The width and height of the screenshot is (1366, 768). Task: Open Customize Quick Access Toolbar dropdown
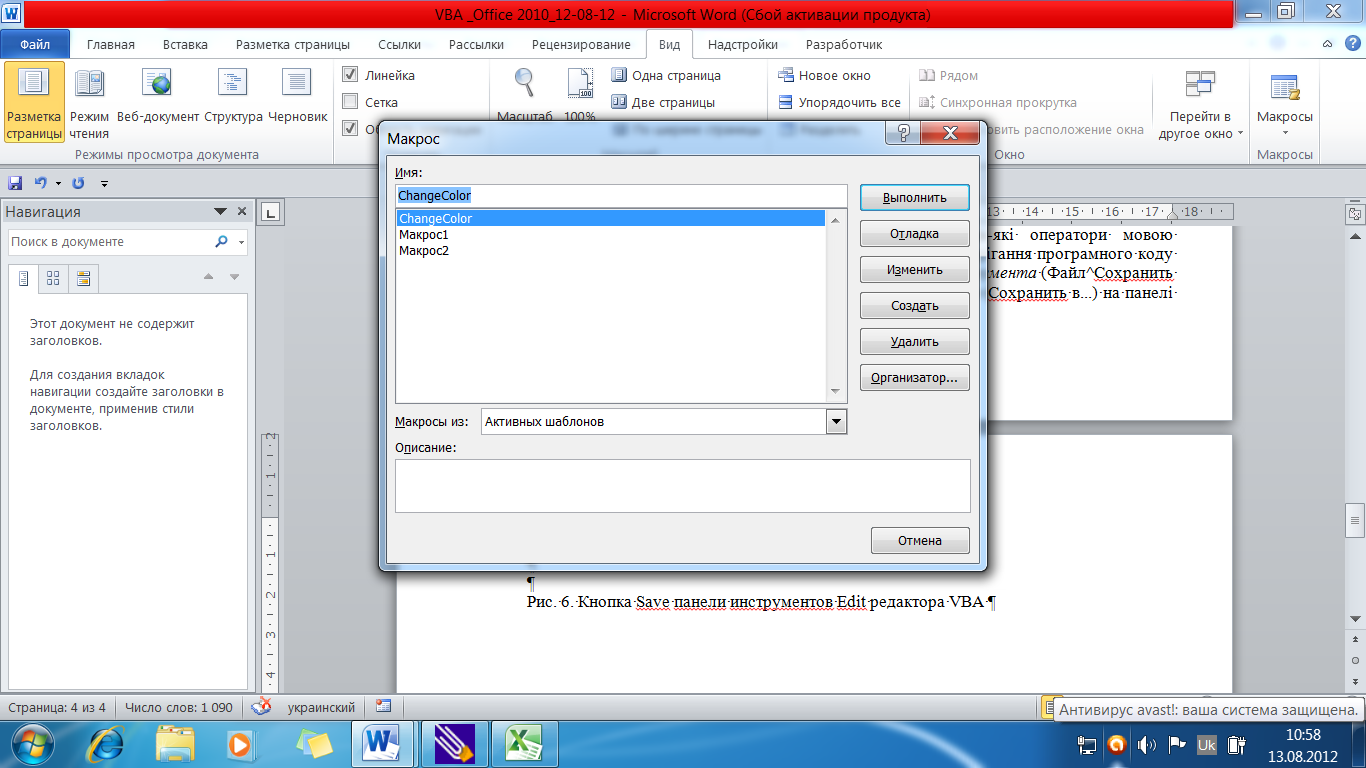(x=104, y=183)
